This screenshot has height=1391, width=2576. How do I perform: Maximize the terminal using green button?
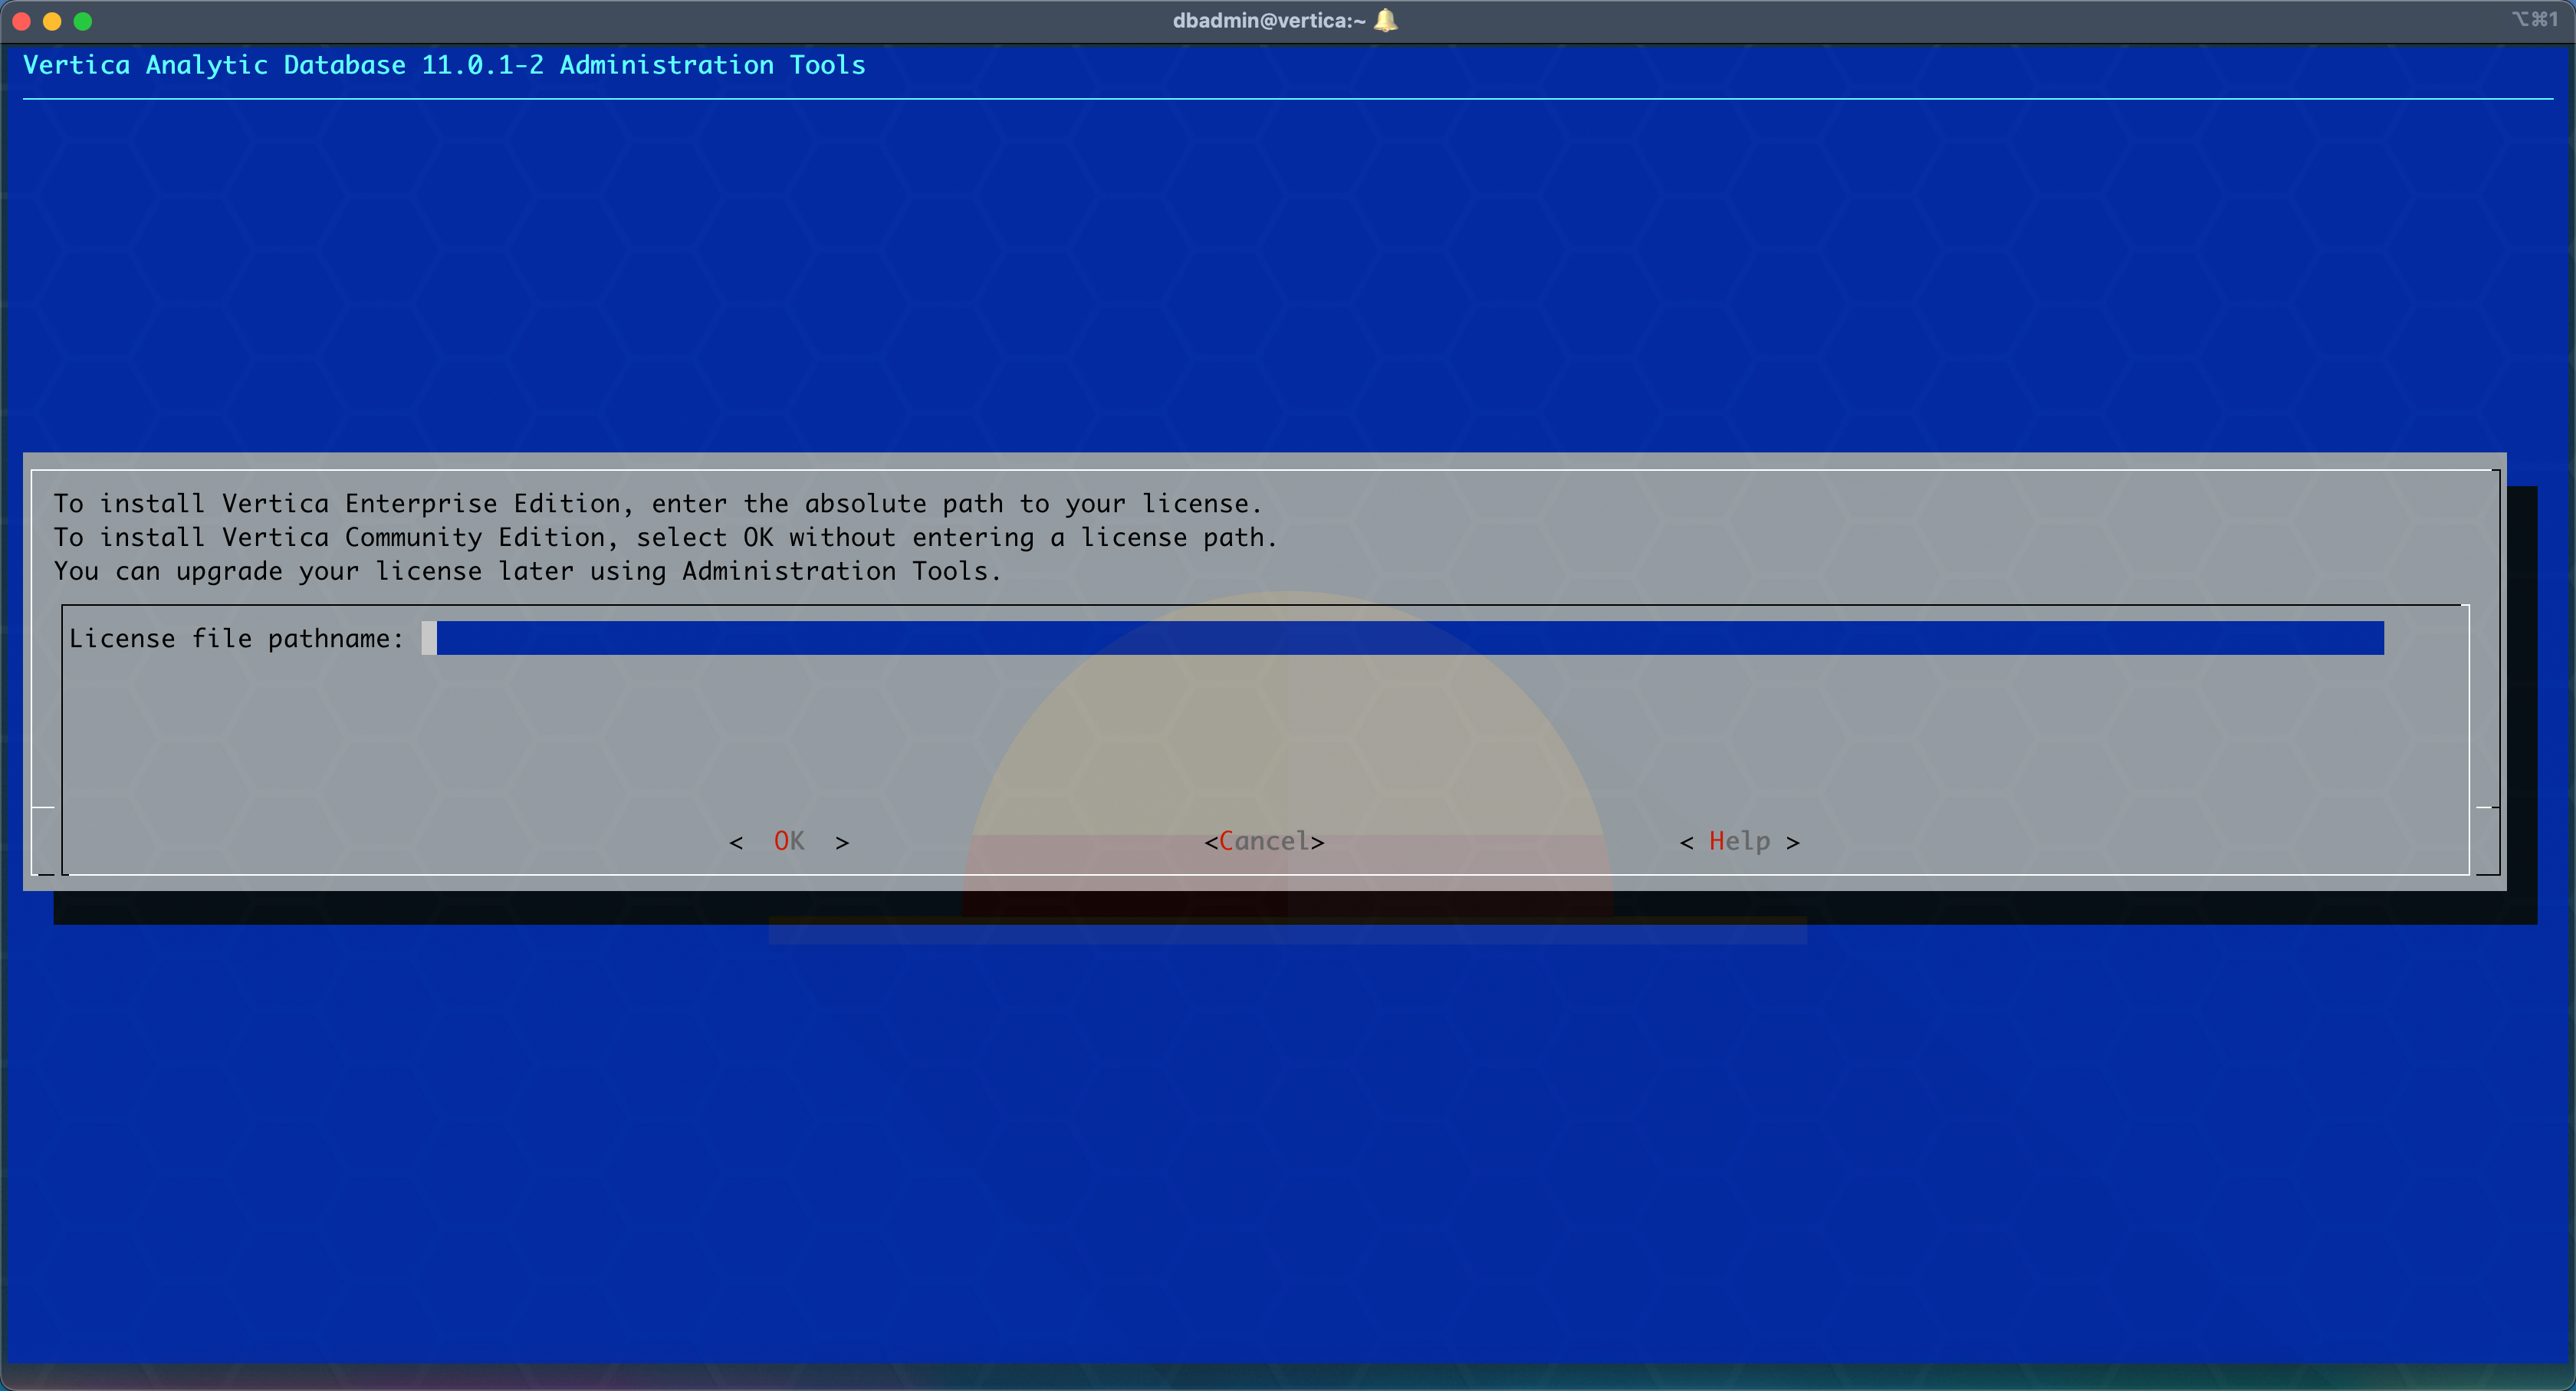(83, 21)
